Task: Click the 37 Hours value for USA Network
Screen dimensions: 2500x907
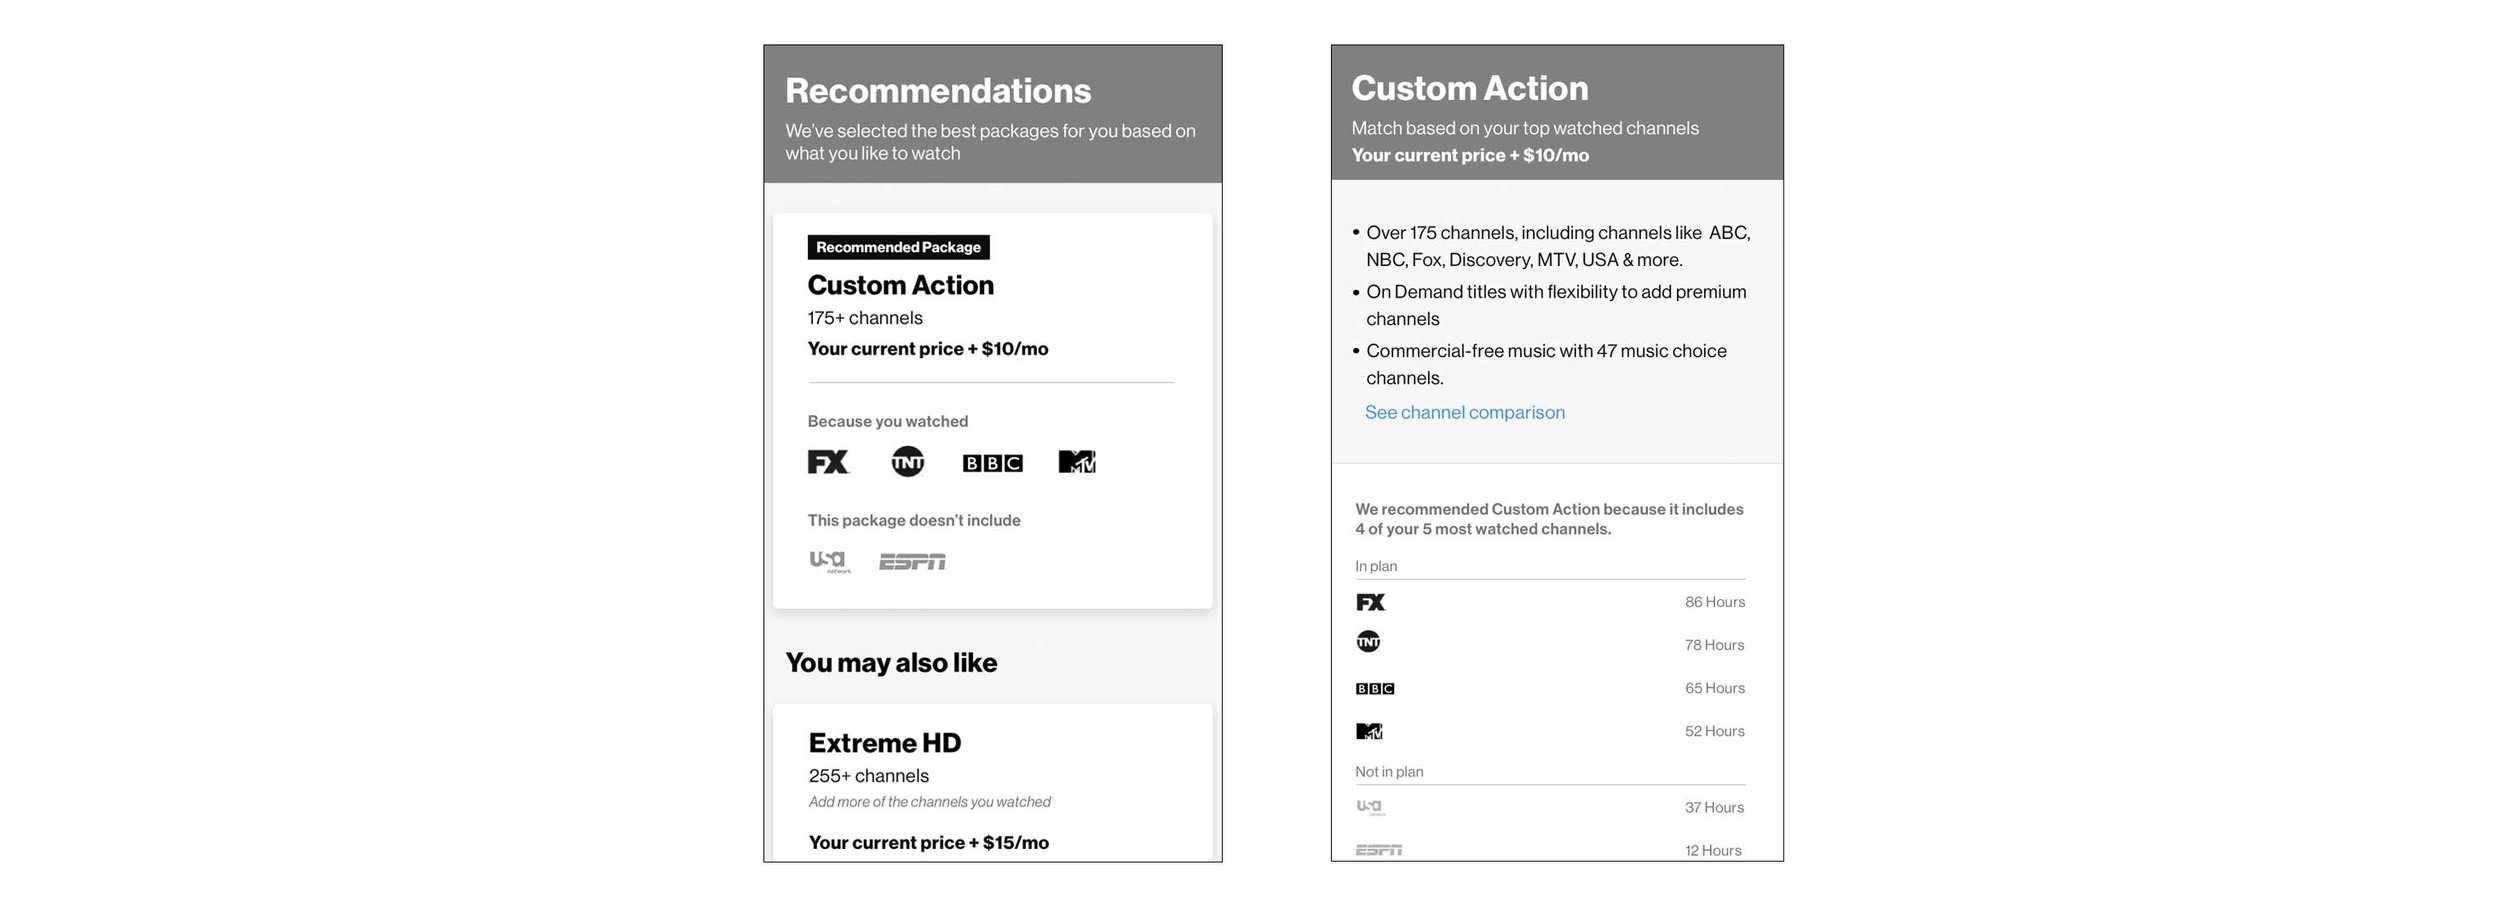Action: (1714, 807)
